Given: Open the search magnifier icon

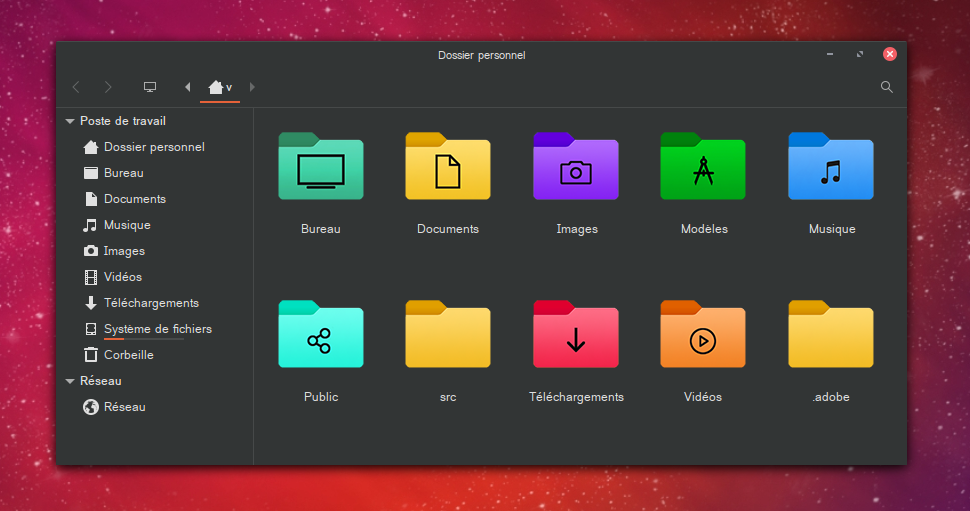Looking at the screenshot, I should 886,87.
